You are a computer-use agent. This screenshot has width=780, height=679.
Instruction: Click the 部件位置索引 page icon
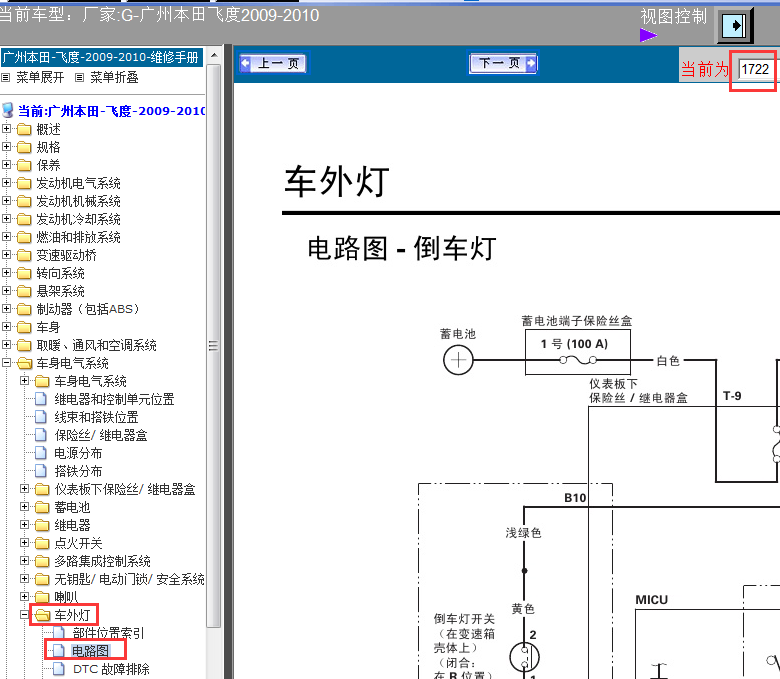(59, 633)
